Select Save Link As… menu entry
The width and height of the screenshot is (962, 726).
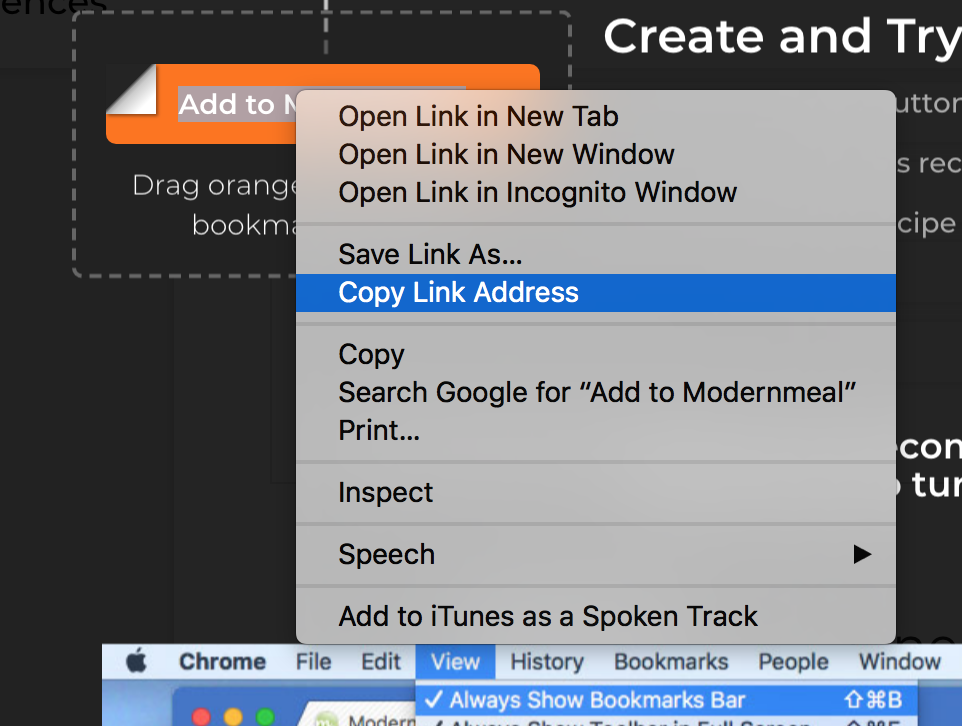tap(596, 255)
